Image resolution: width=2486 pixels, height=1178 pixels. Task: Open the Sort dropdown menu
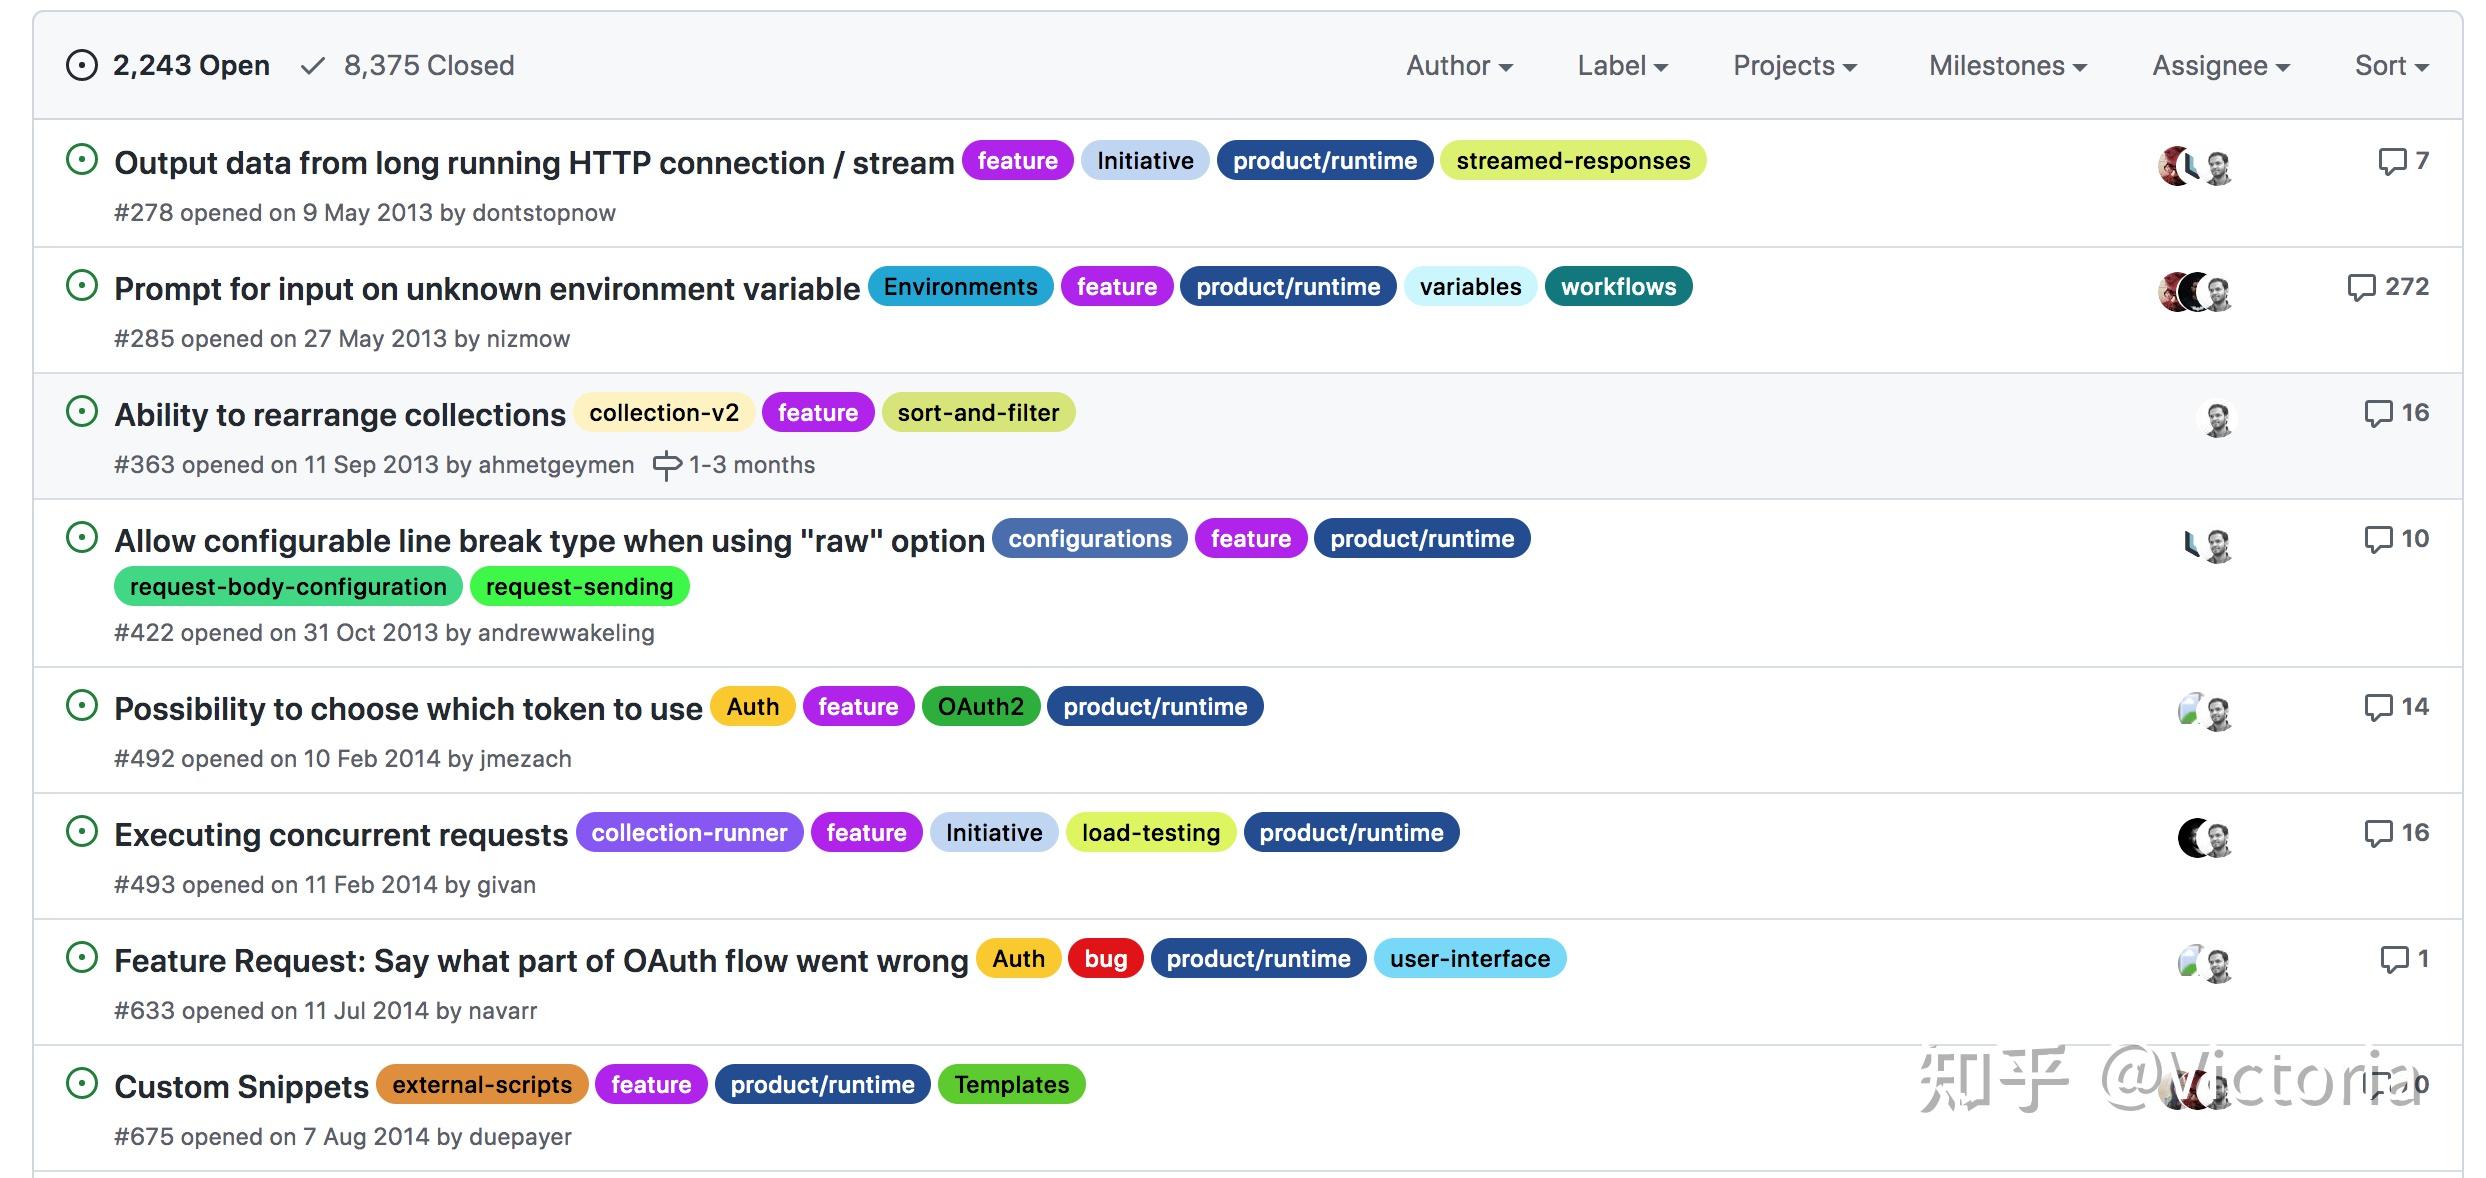[x=2391, y=66]
